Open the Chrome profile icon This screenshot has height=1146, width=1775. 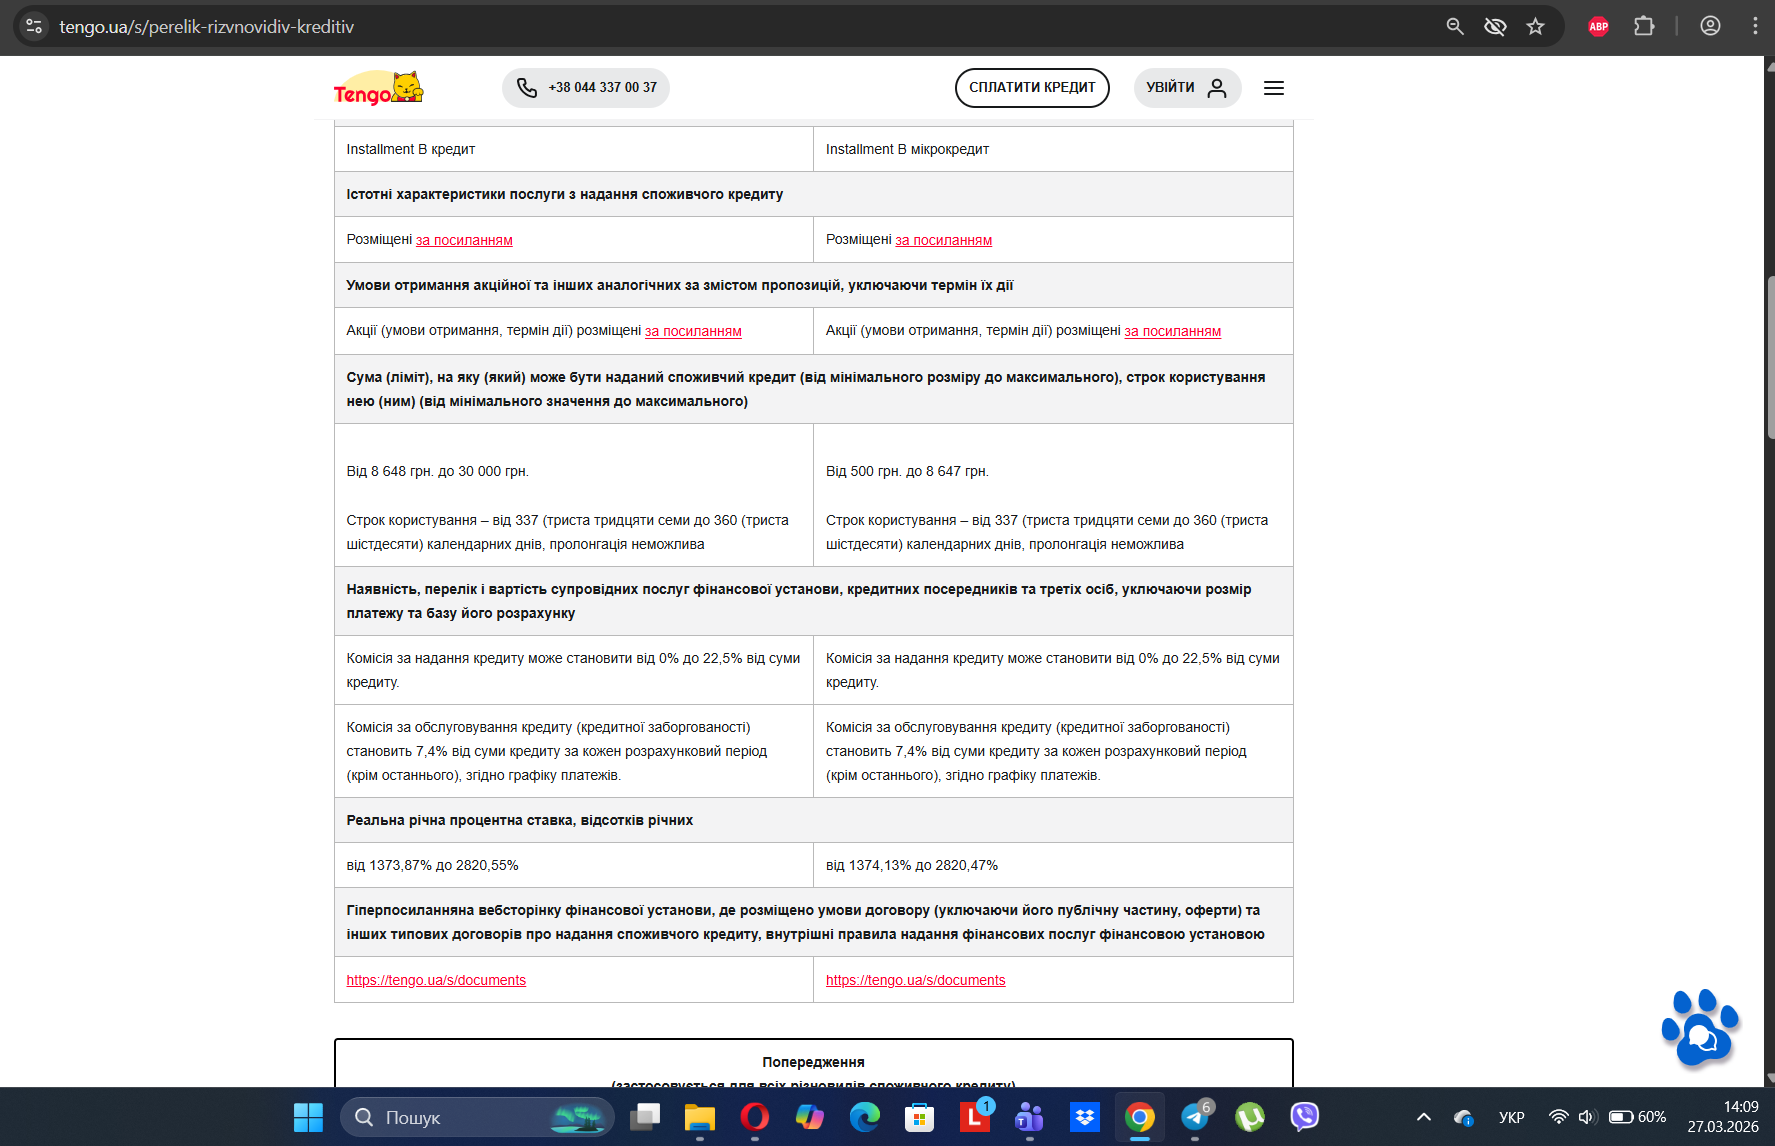point(1710,26)
